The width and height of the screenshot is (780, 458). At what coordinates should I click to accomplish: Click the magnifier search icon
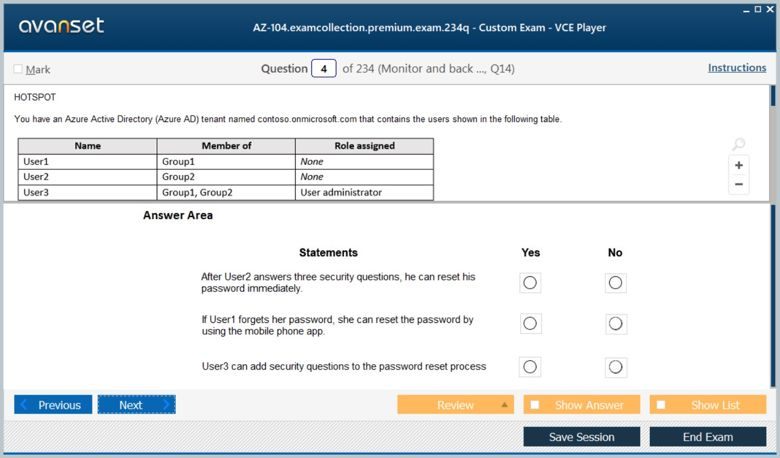pyautogui.click(x=739, y=145)
